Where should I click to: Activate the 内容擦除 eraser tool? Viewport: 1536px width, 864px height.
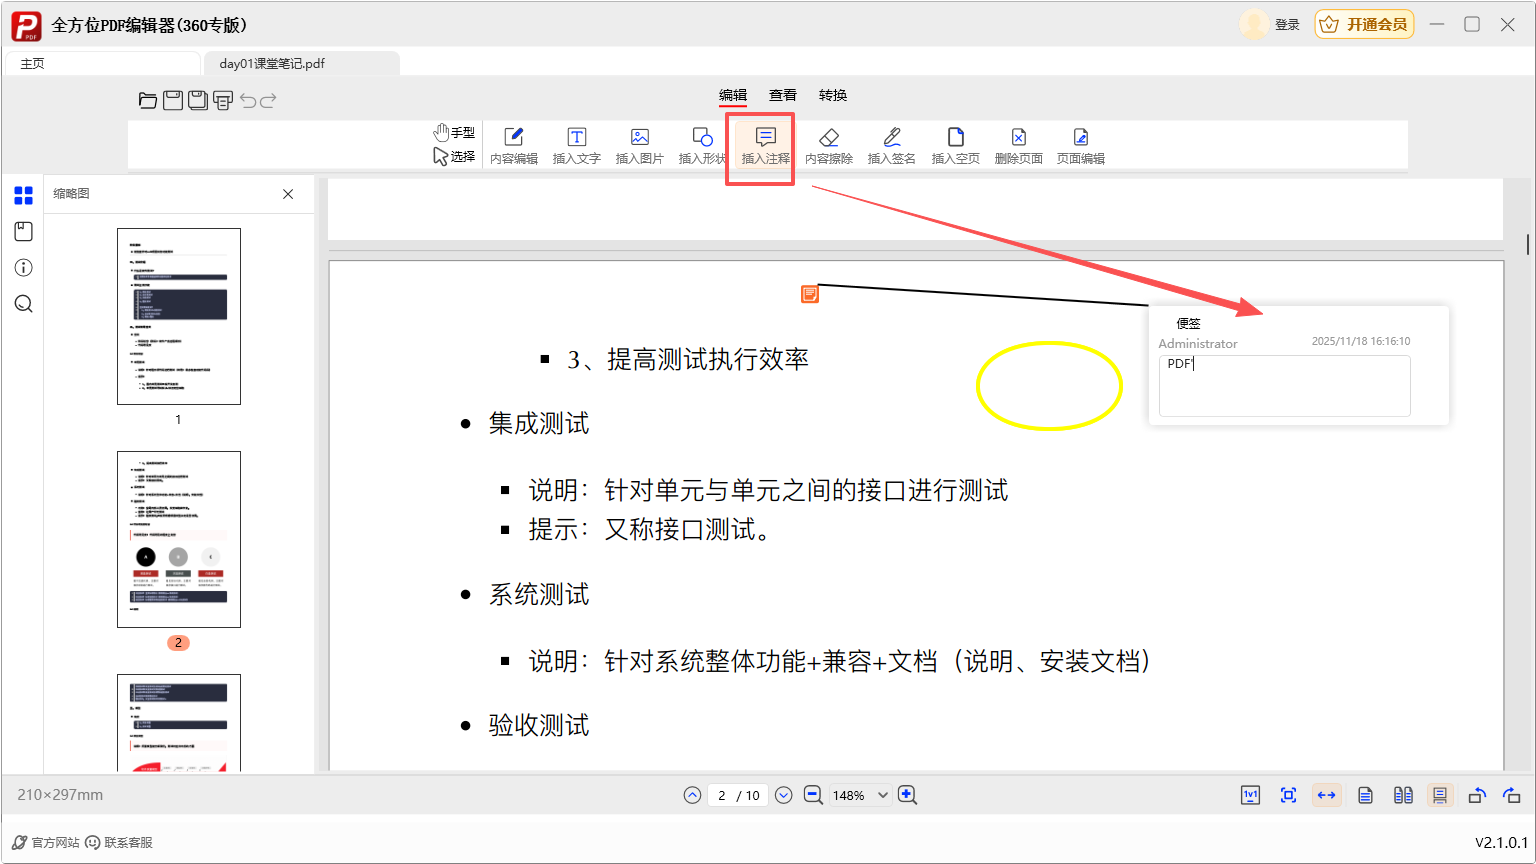pos(828,145)
